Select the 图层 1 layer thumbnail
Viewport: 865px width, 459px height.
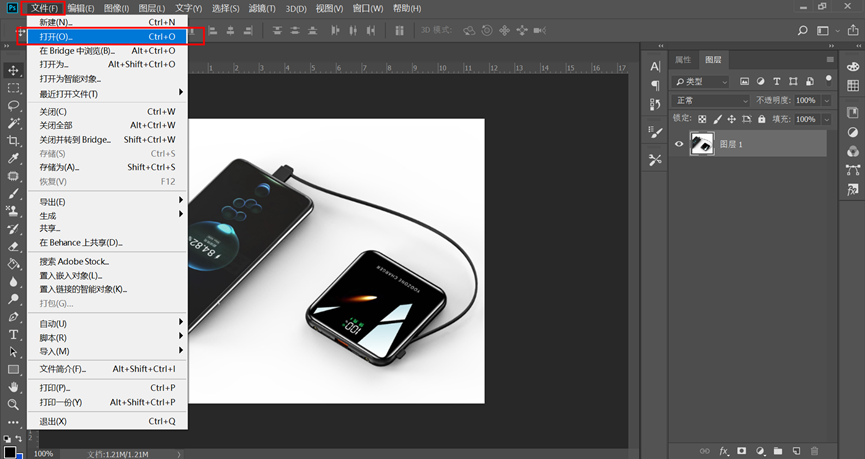click(x=702, y=145)
